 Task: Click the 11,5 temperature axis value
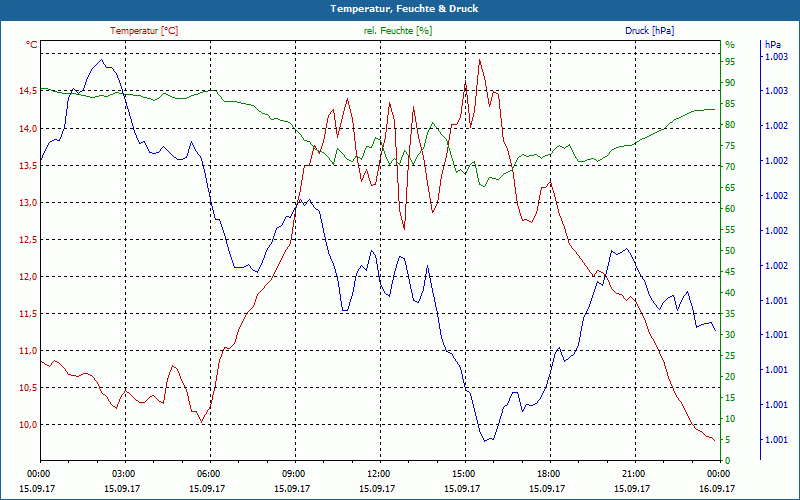(x=29, y=314)
